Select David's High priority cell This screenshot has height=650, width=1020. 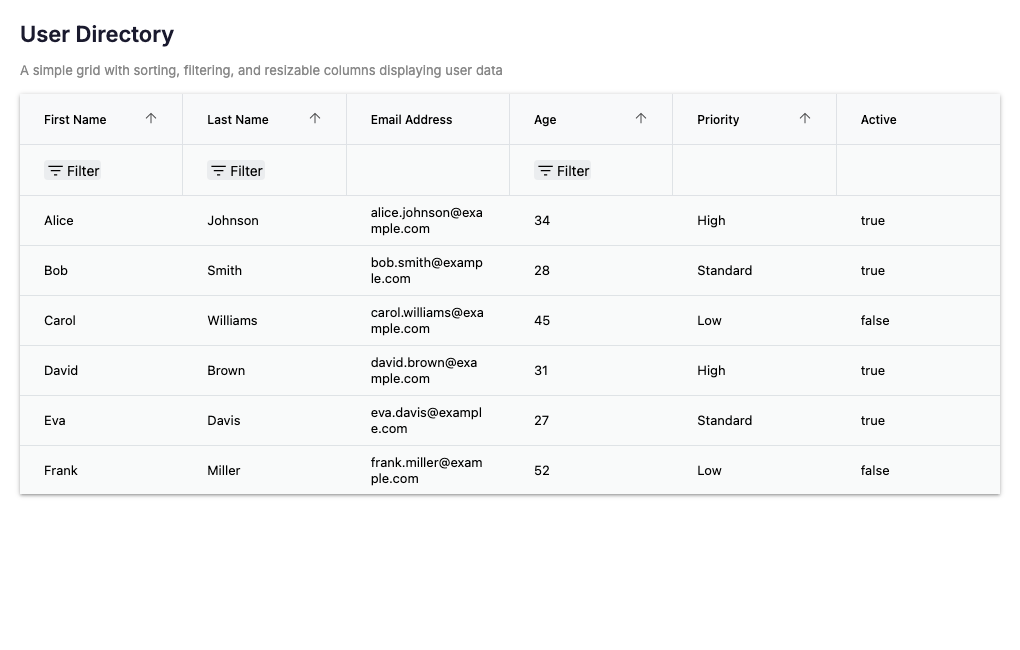tap(711, 371)
